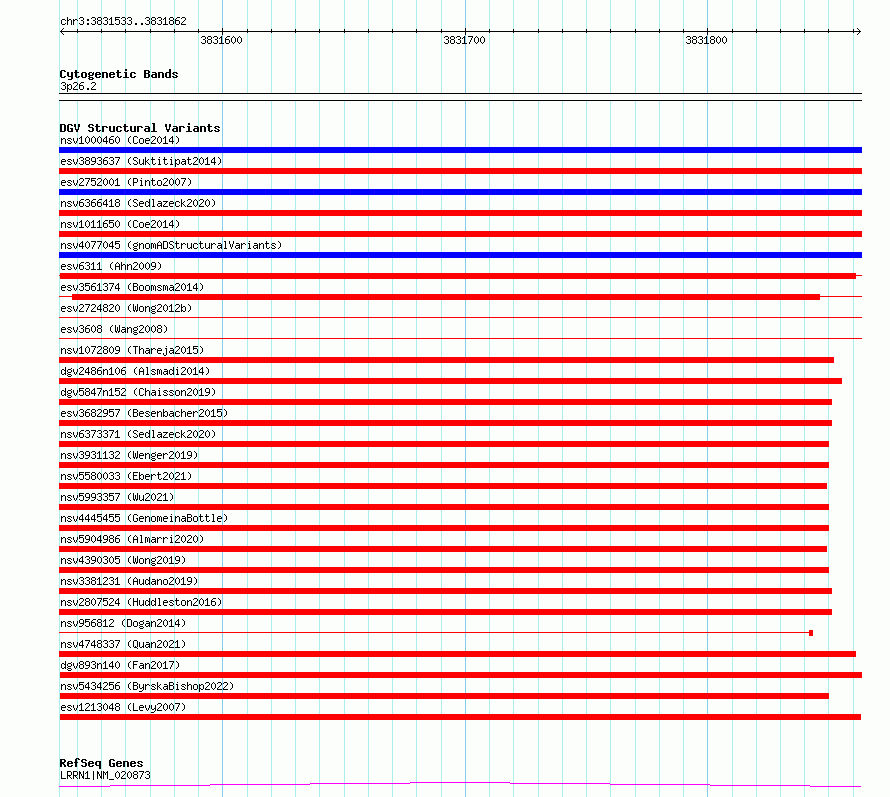The height and width of the screenshot is (797, 890).
Task: Click the blue nsv4077045 variant bar
Action: click(460, 255)
